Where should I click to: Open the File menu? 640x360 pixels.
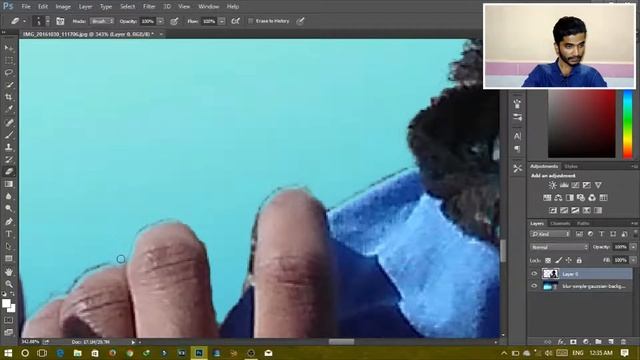(26, 7)
